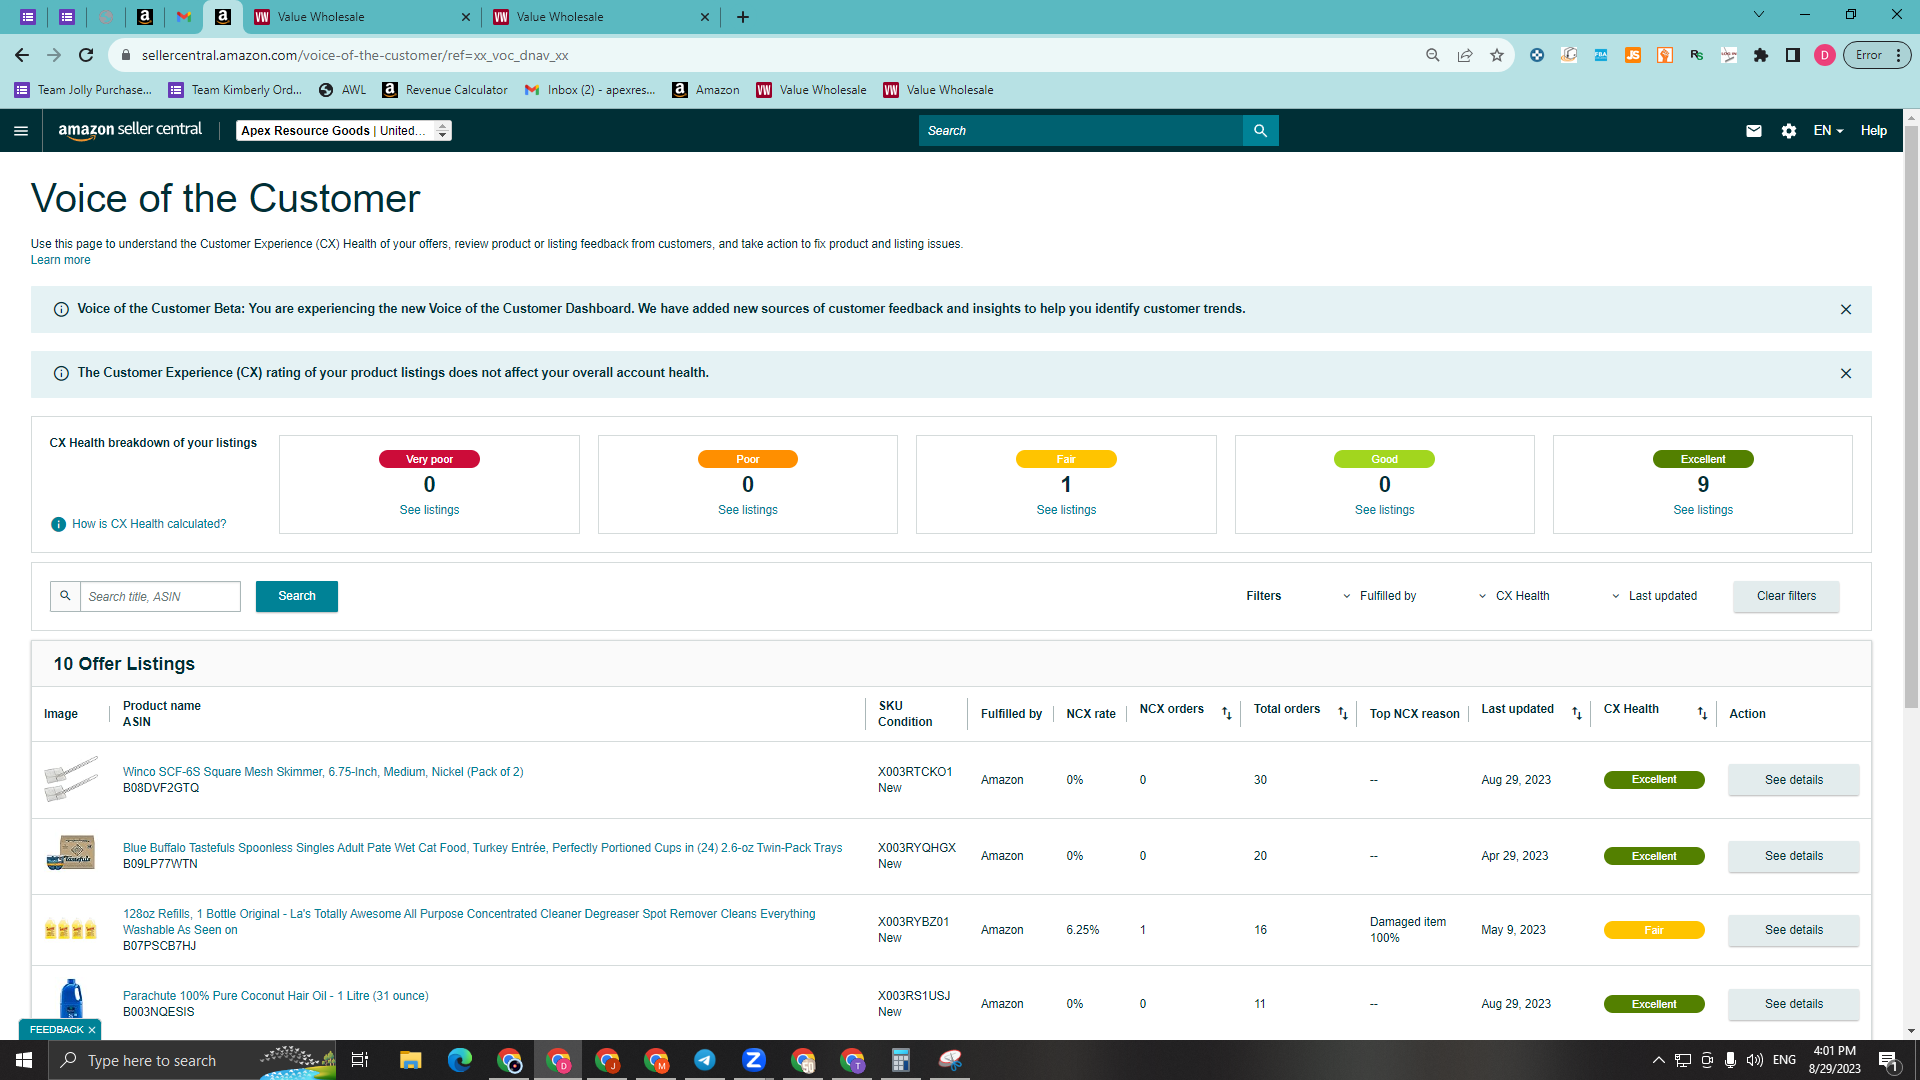1920x1080 pixels.
Task: Open the browser extensions puzzle icon
Action: (x=1761, y=55)
